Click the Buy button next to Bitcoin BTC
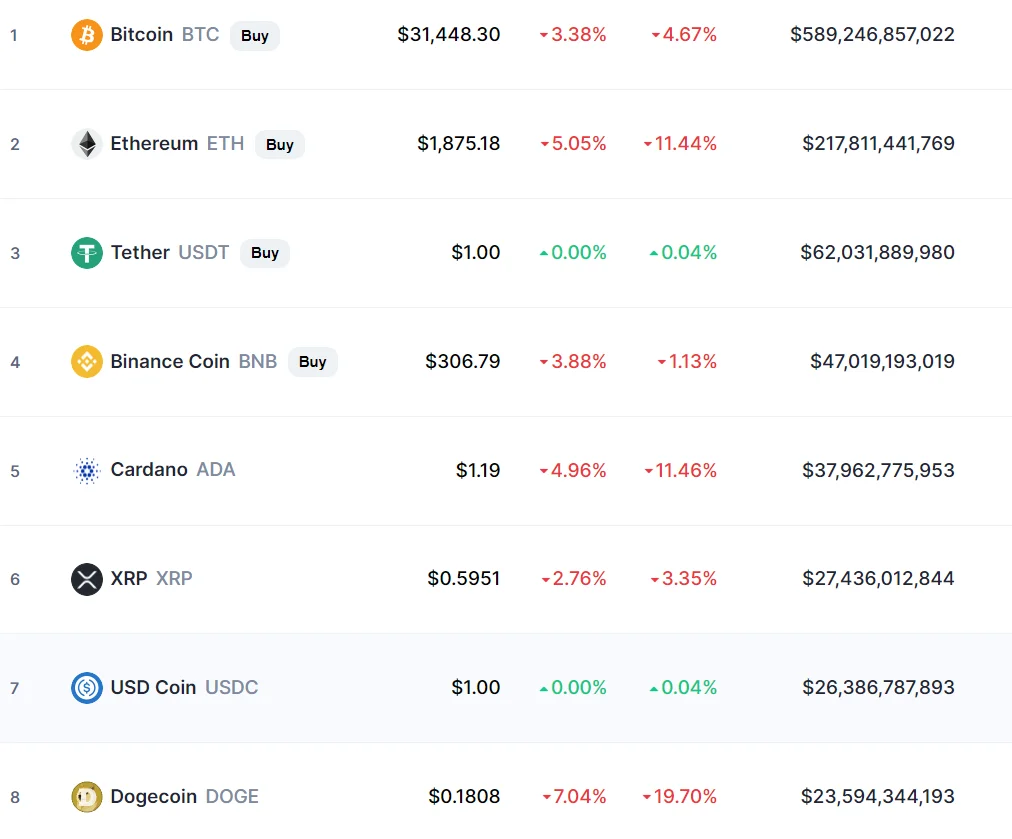 point(255,35)
